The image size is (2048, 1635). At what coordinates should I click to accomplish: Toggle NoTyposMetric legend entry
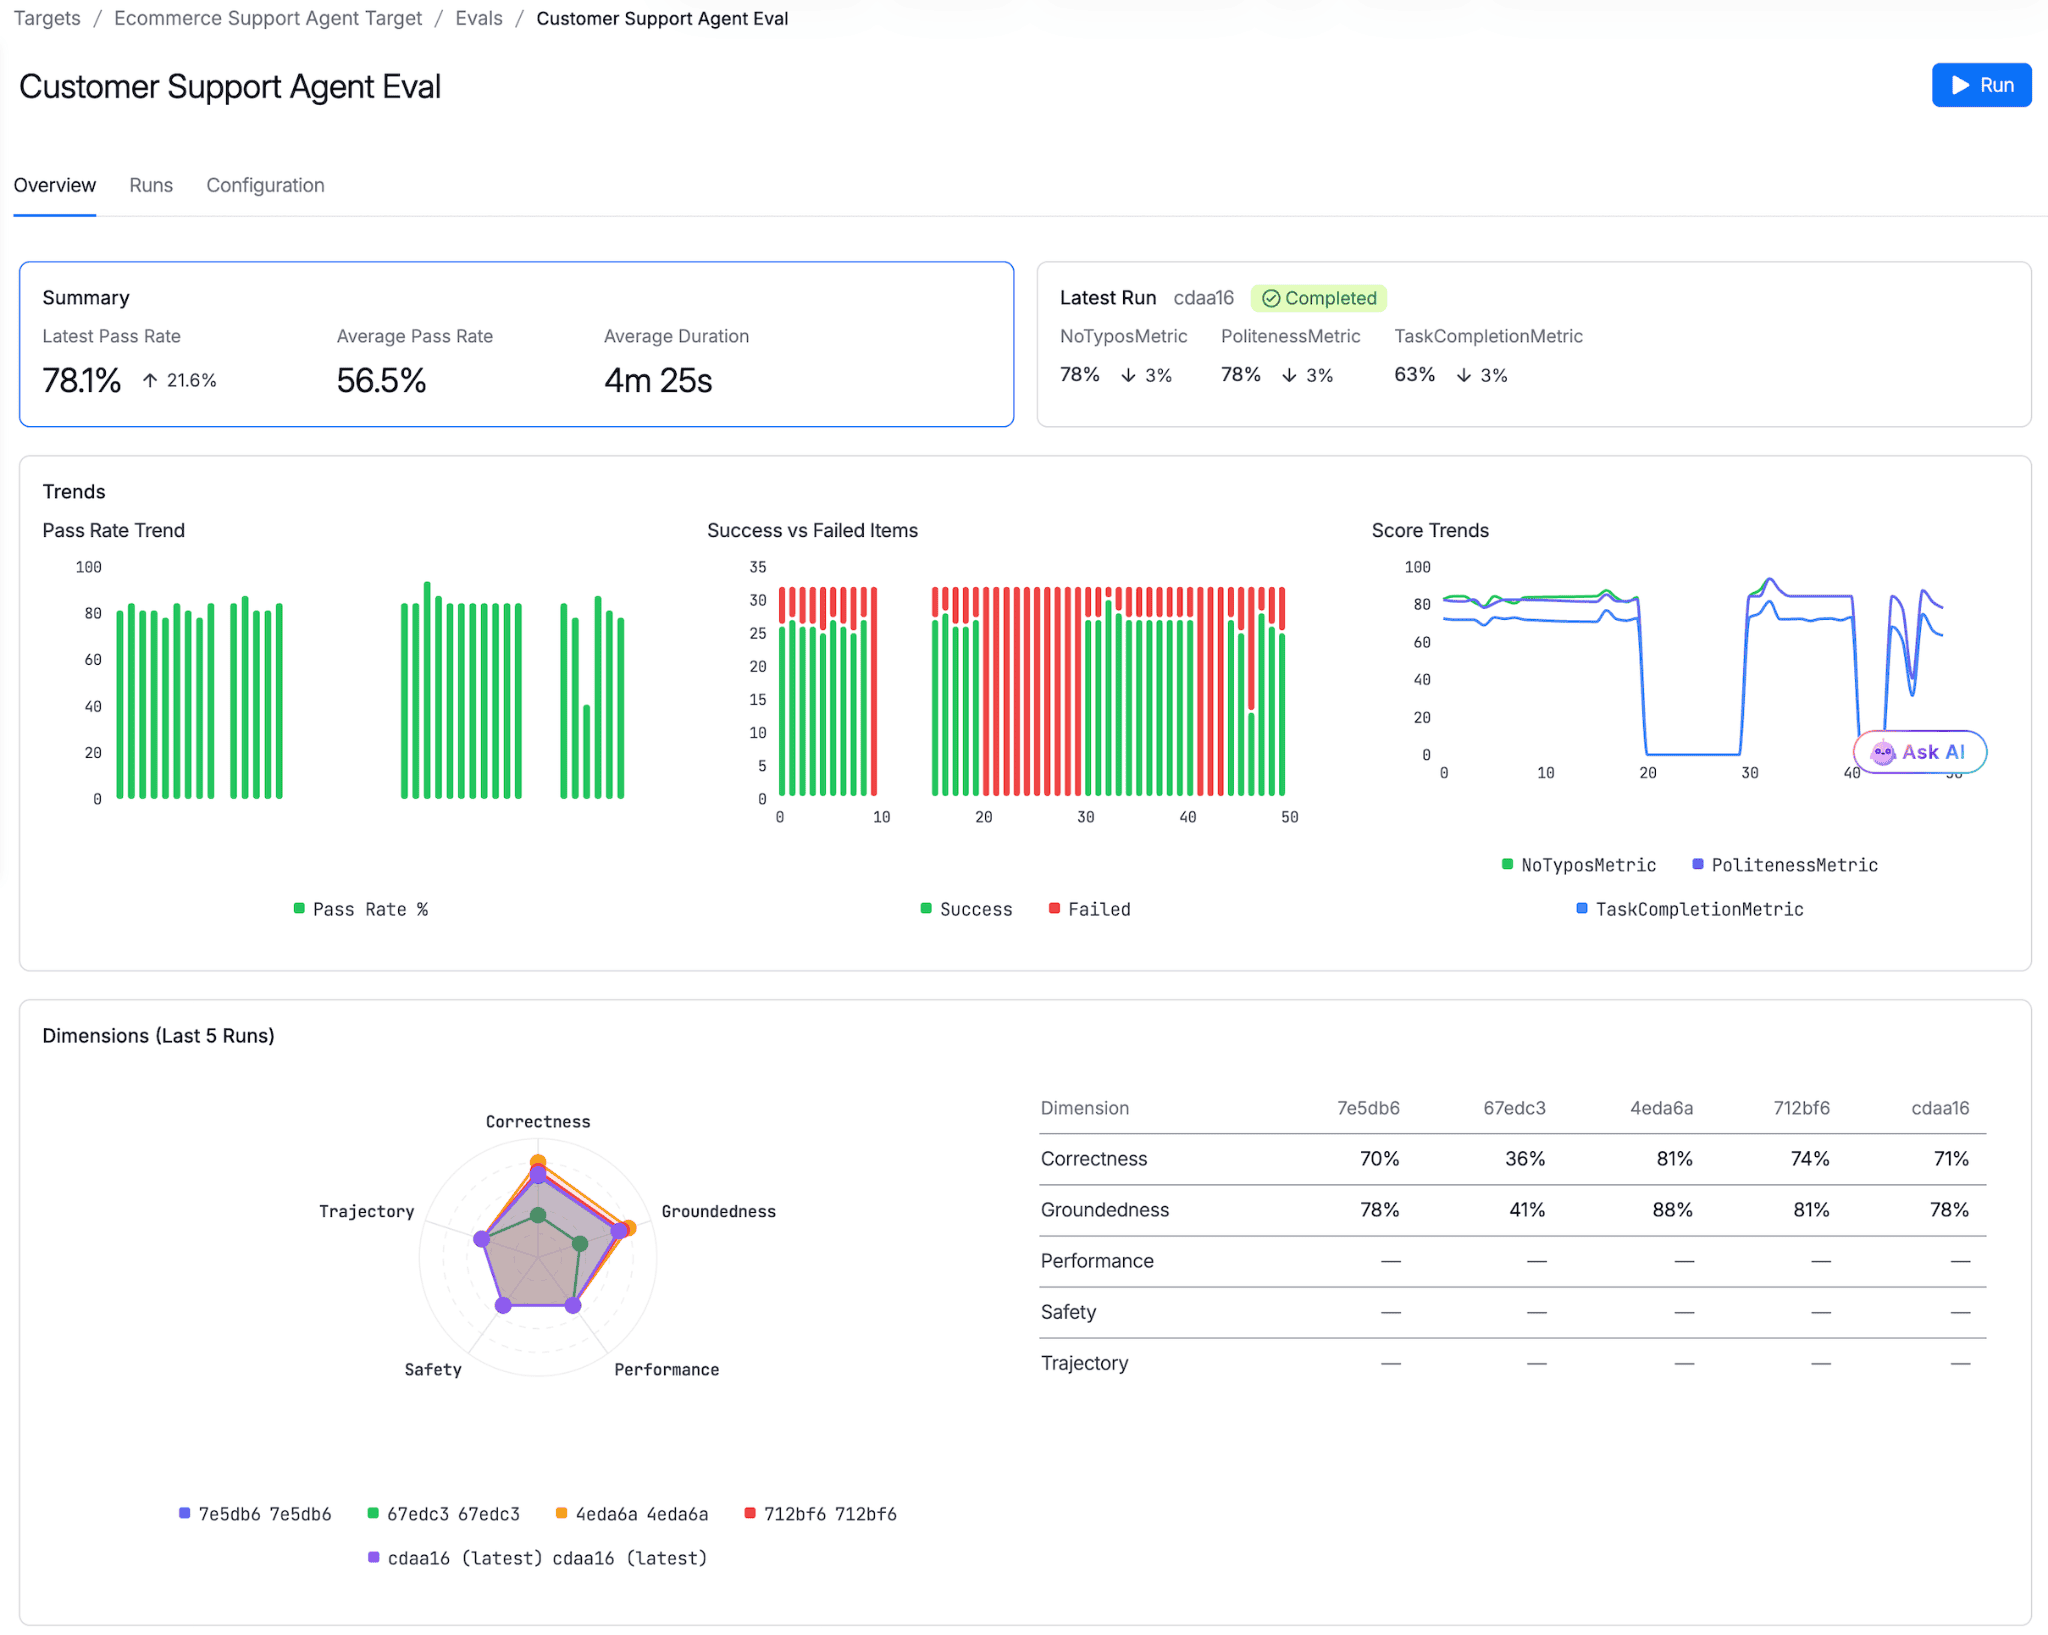[1579, 865]
